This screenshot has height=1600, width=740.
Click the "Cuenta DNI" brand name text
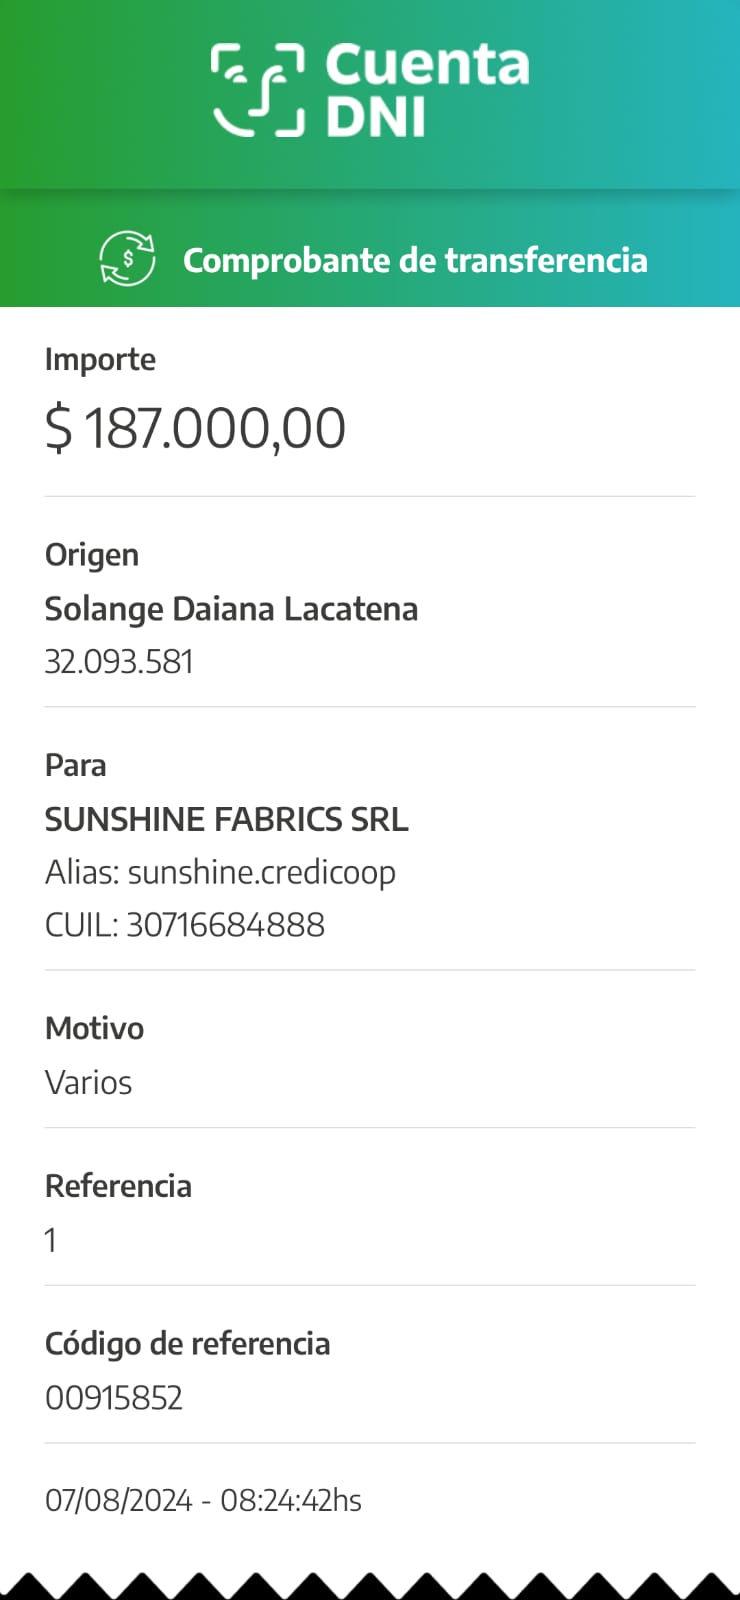pos(426,90)
